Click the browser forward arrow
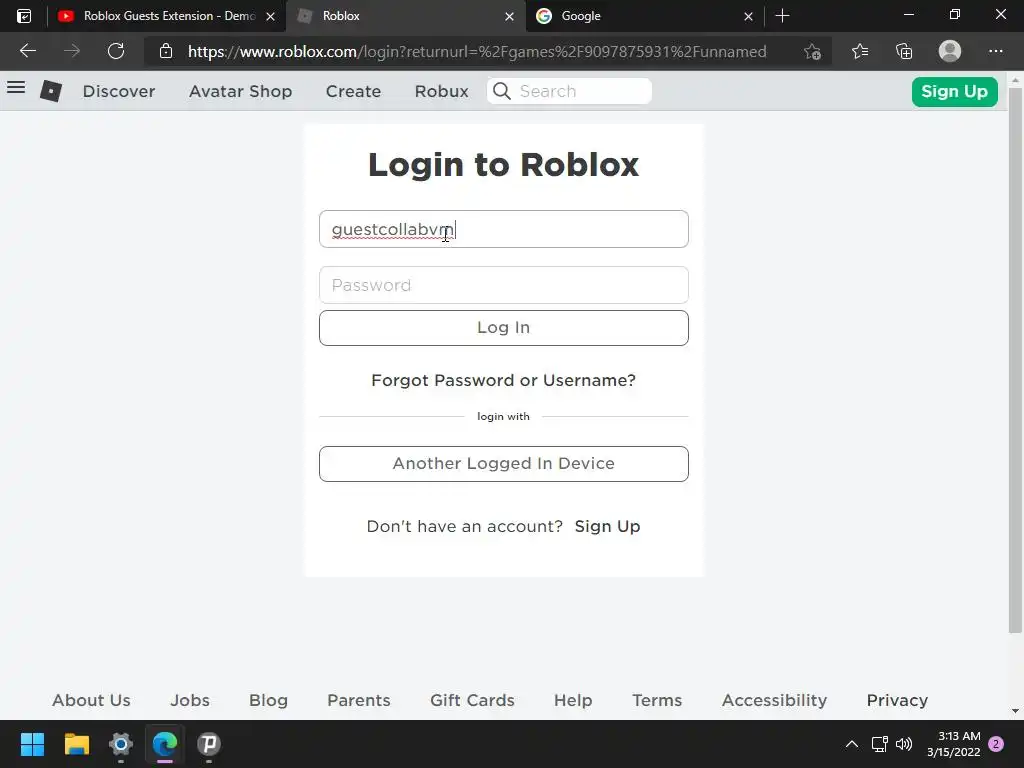Image resolution: width=1024 pixels, height=768 pixels. tap(72, 51)
